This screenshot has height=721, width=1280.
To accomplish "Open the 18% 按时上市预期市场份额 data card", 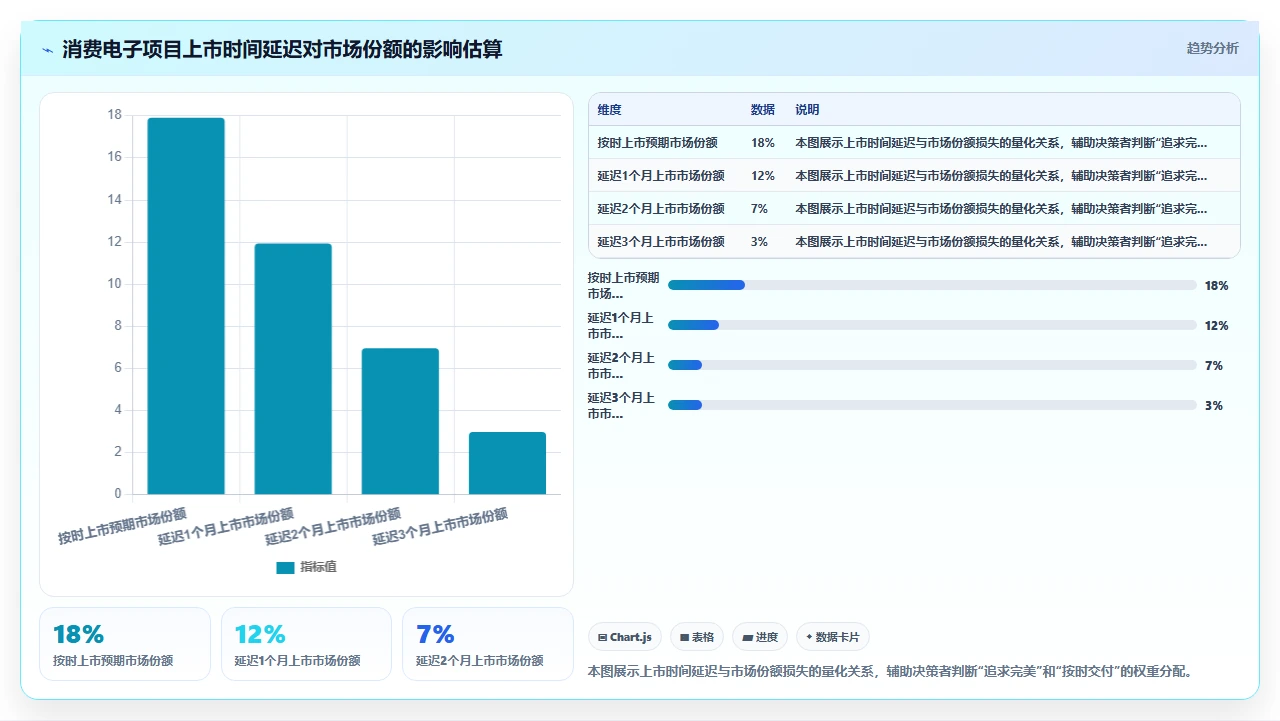I will pyautogui.click(x=125, y=644).
